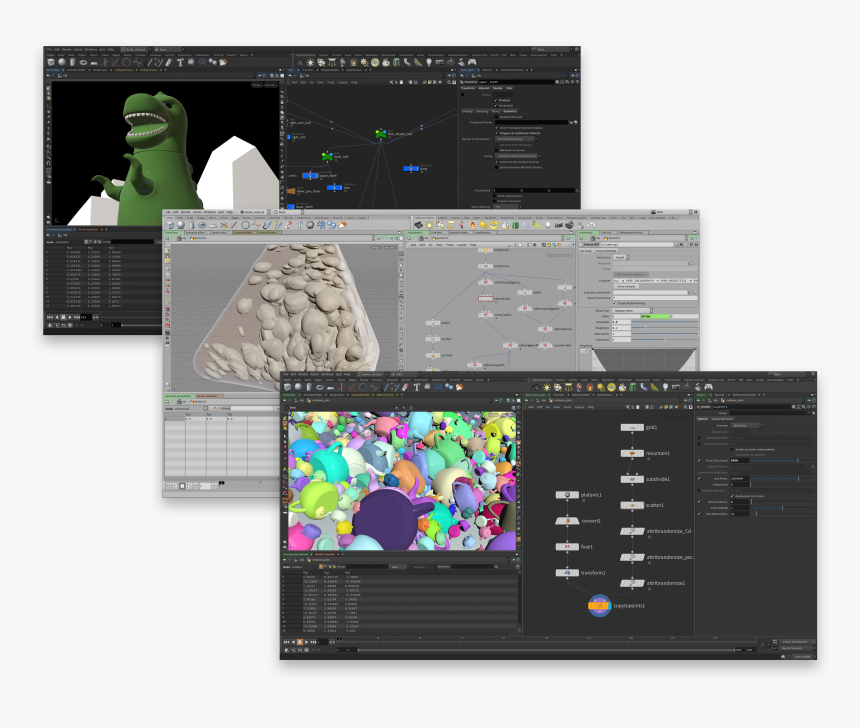Click the Recompile All VEX Functions button

632,274
